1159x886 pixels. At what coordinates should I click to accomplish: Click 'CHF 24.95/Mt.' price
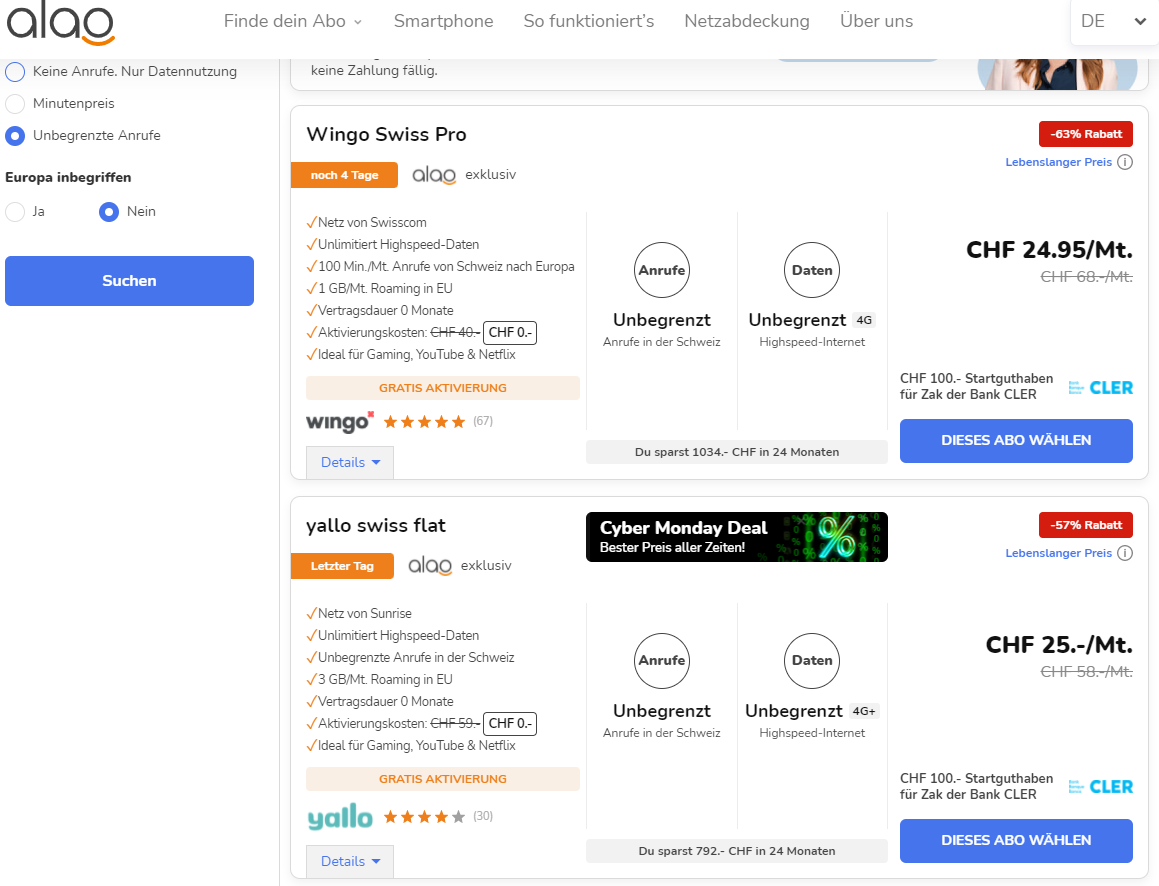point(1049,250)
